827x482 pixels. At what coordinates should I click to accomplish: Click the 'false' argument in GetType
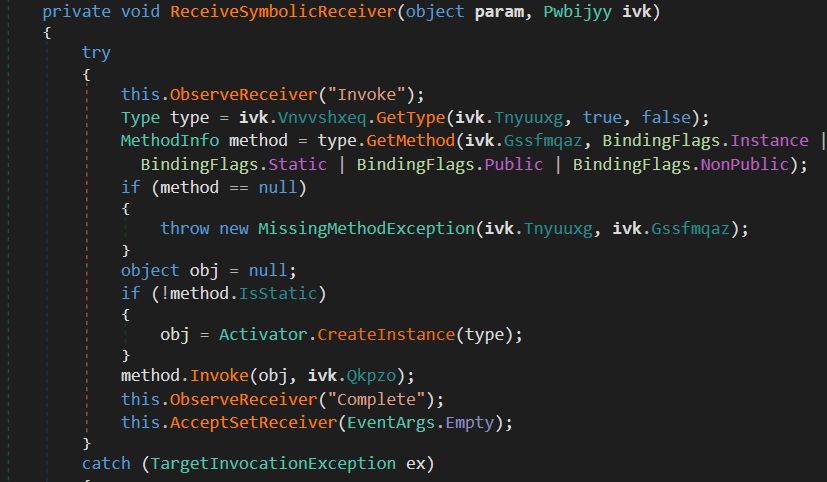pyautogui.click(x=666, y=117)
